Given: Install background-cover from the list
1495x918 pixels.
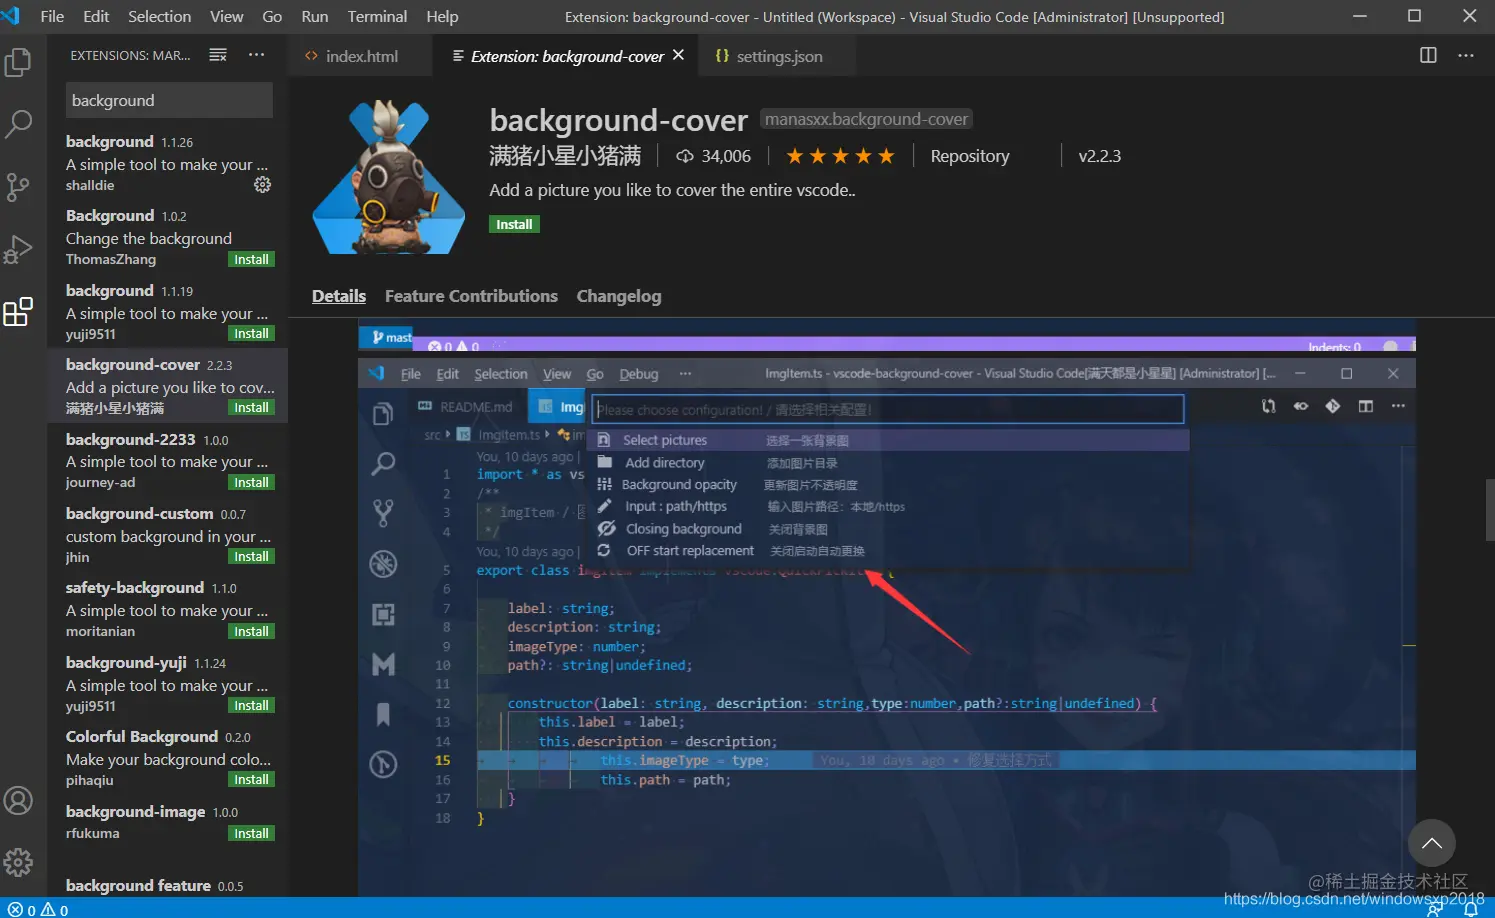Looking at the screenshot, I should click(x=251, y=407).
